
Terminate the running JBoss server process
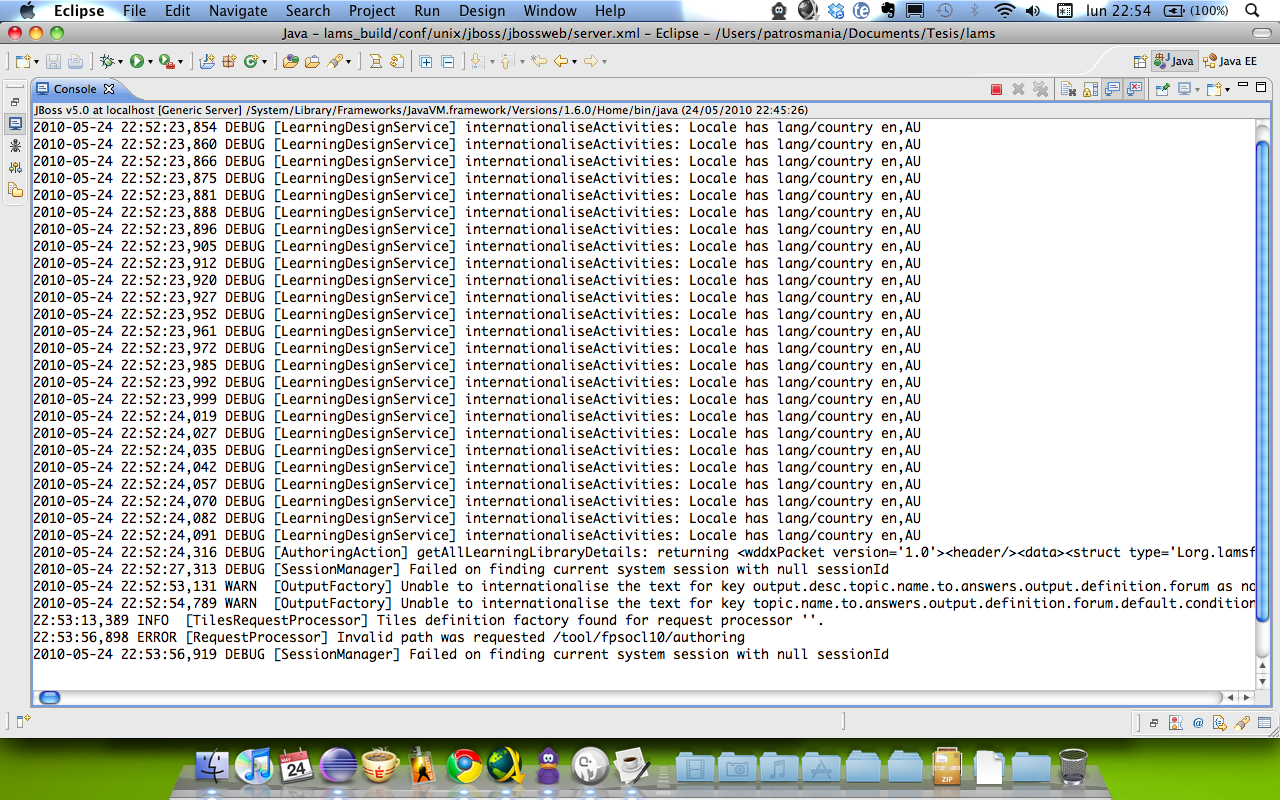point(996,89)
